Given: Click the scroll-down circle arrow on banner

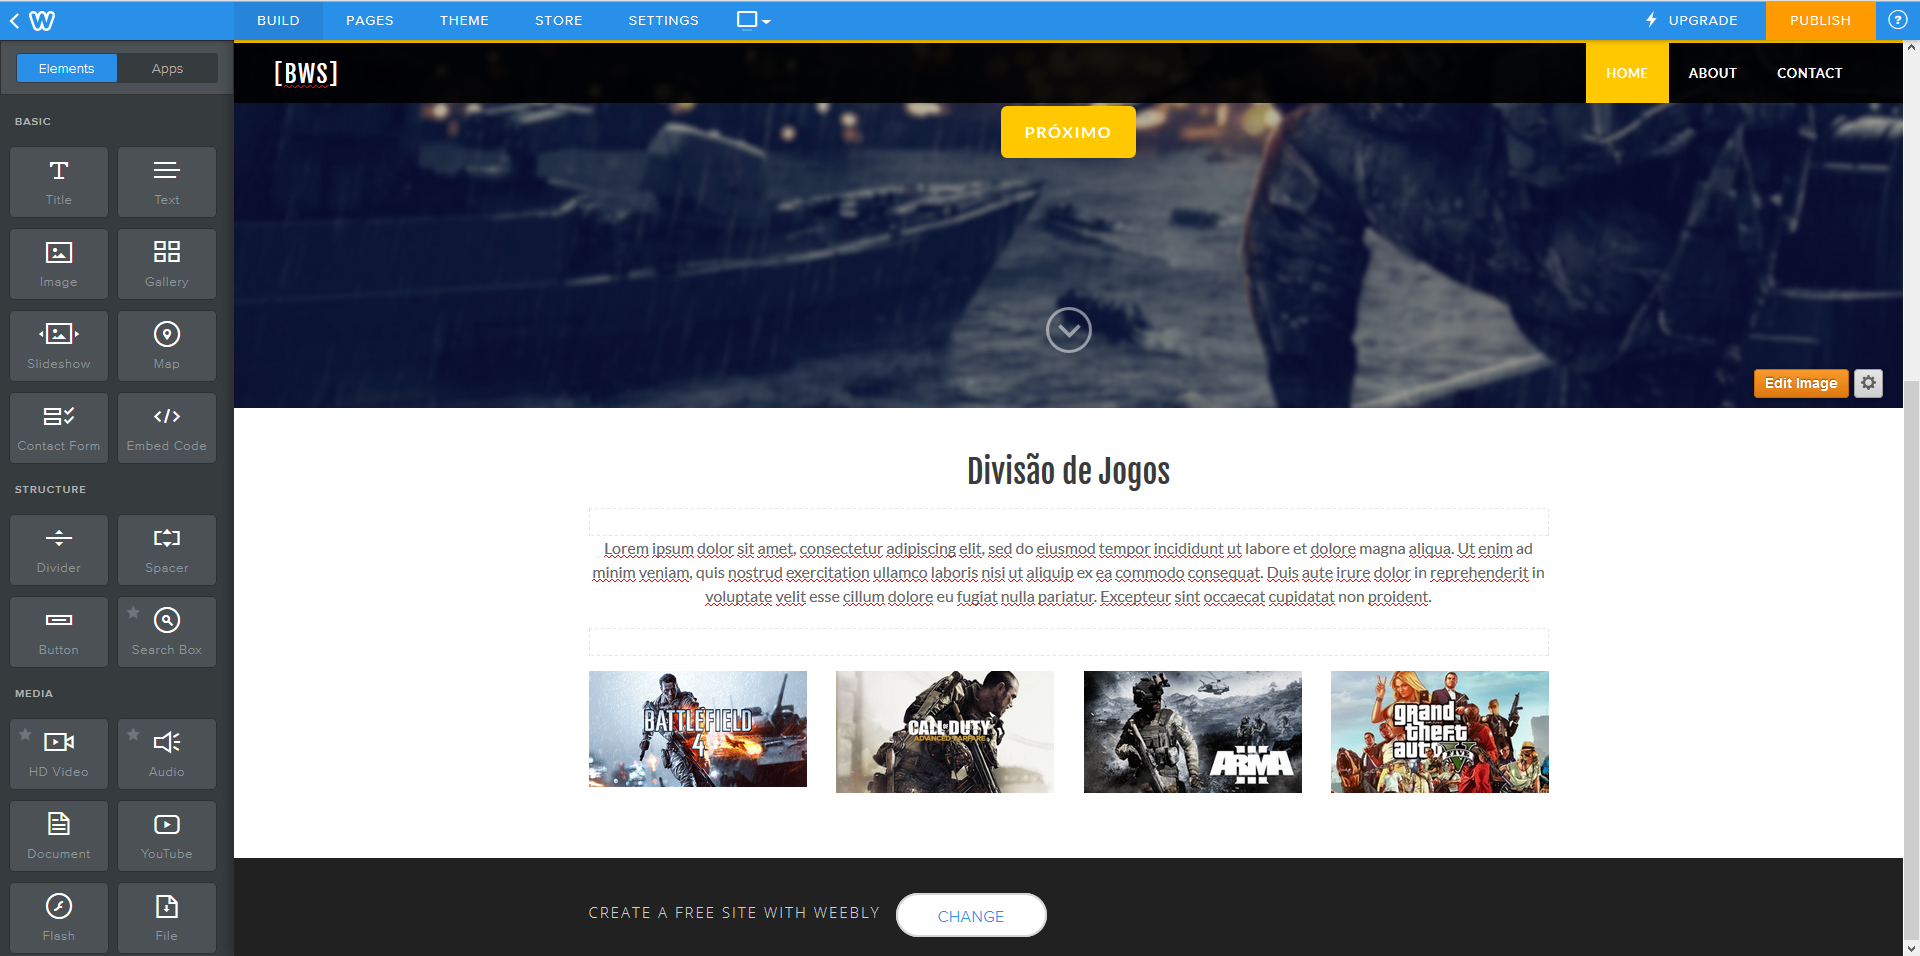Looking at the screenshot, I should (x=1068, y=330).
